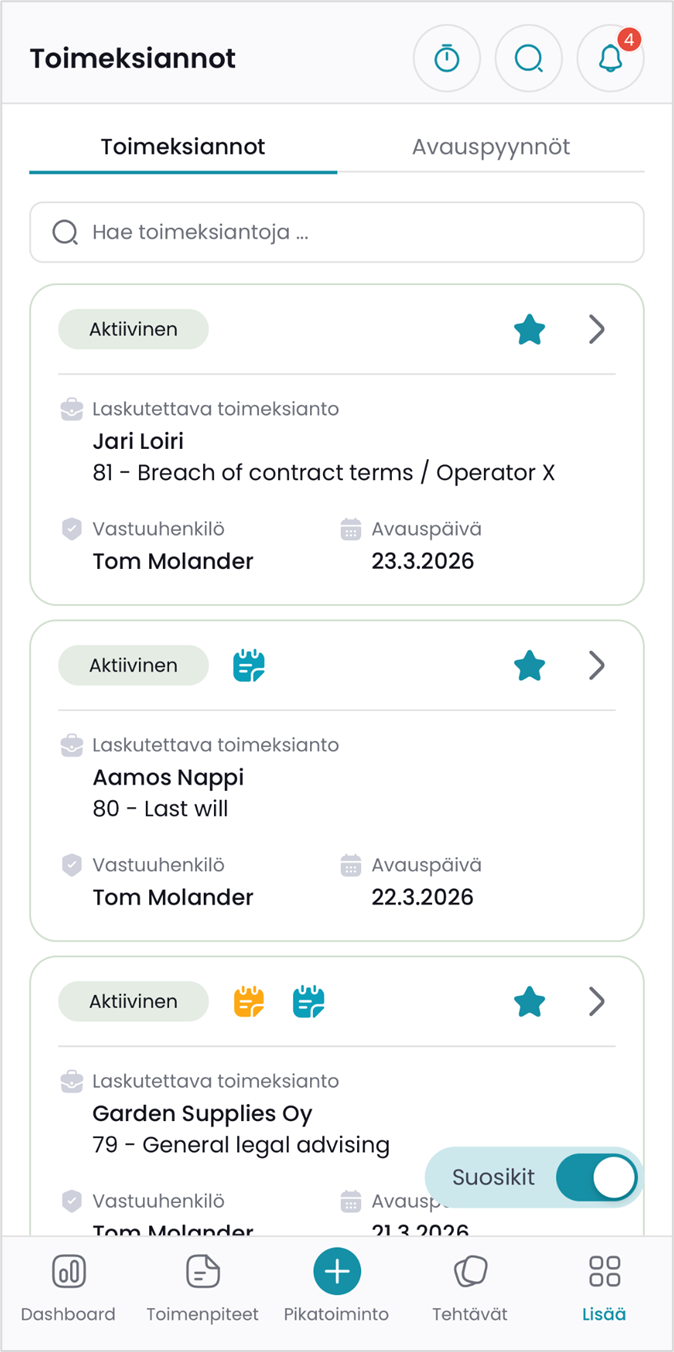Open Aamos Nappi assignment chevron arrow
The height and width of the screenshot is (1352, 674).
pyautogui.click(x=597, y=665)
